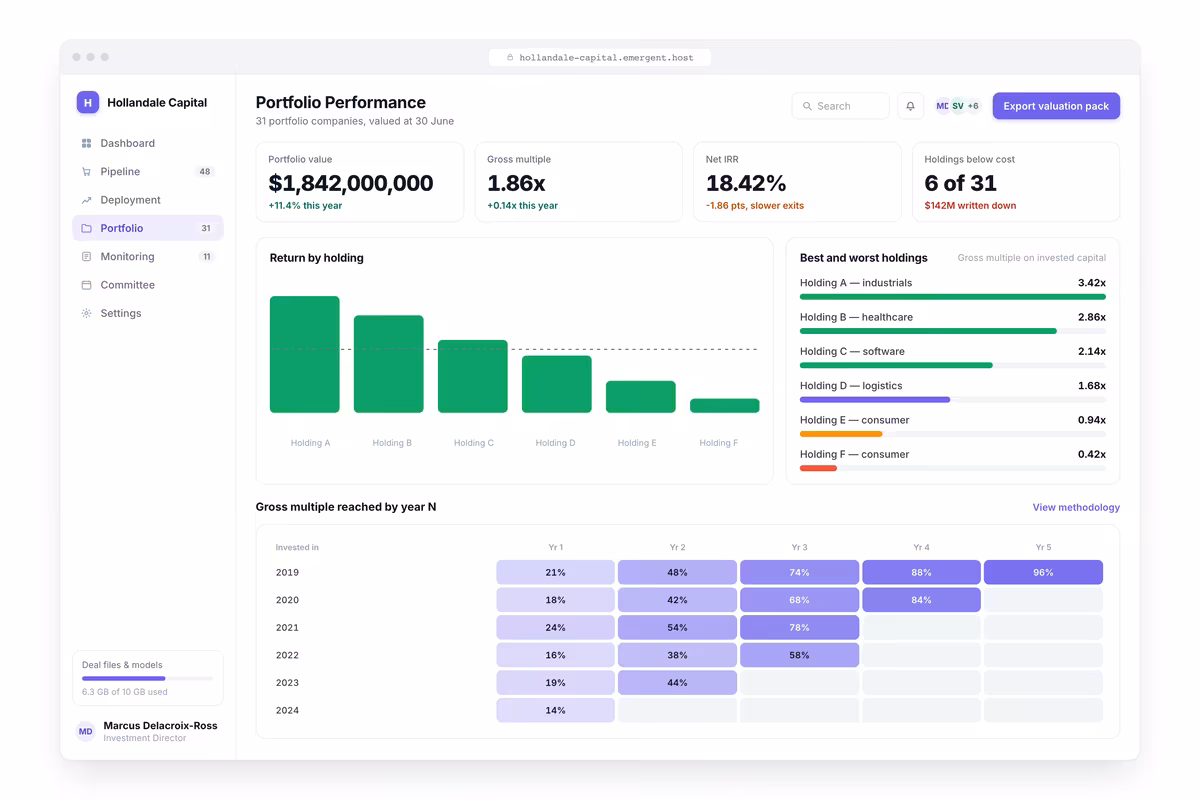Click the MD avatar in header
This screenshot has width=1200, height=800.
pos(943,106)
